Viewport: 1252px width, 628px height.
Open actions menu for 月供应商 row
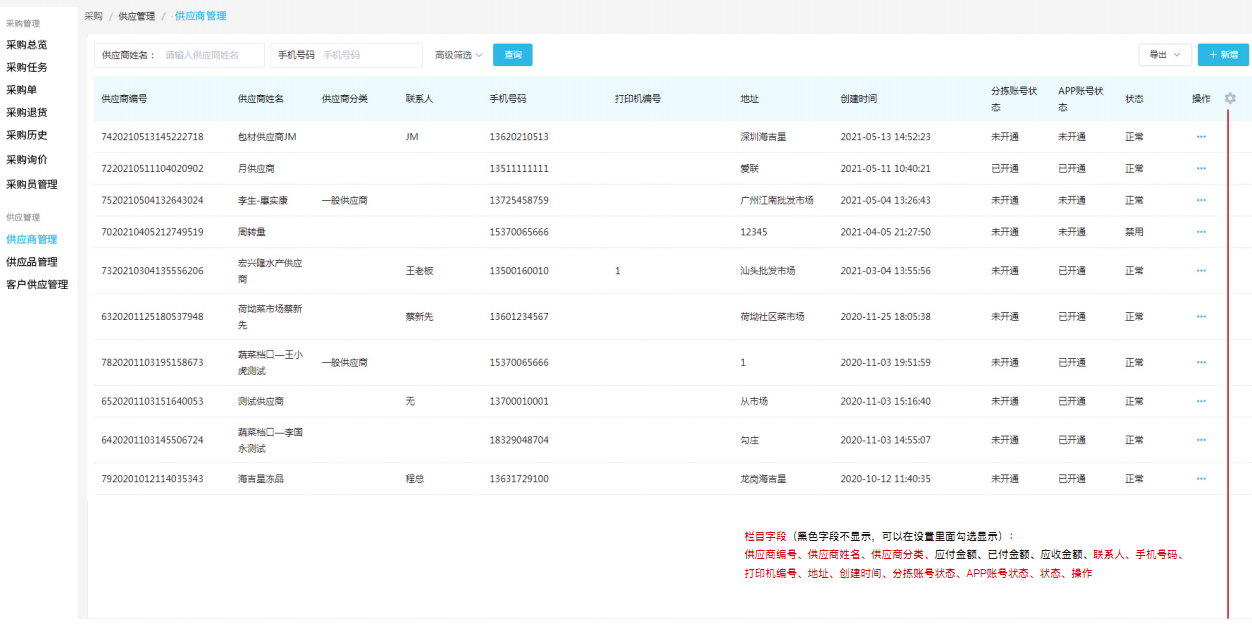(1201, 169)
